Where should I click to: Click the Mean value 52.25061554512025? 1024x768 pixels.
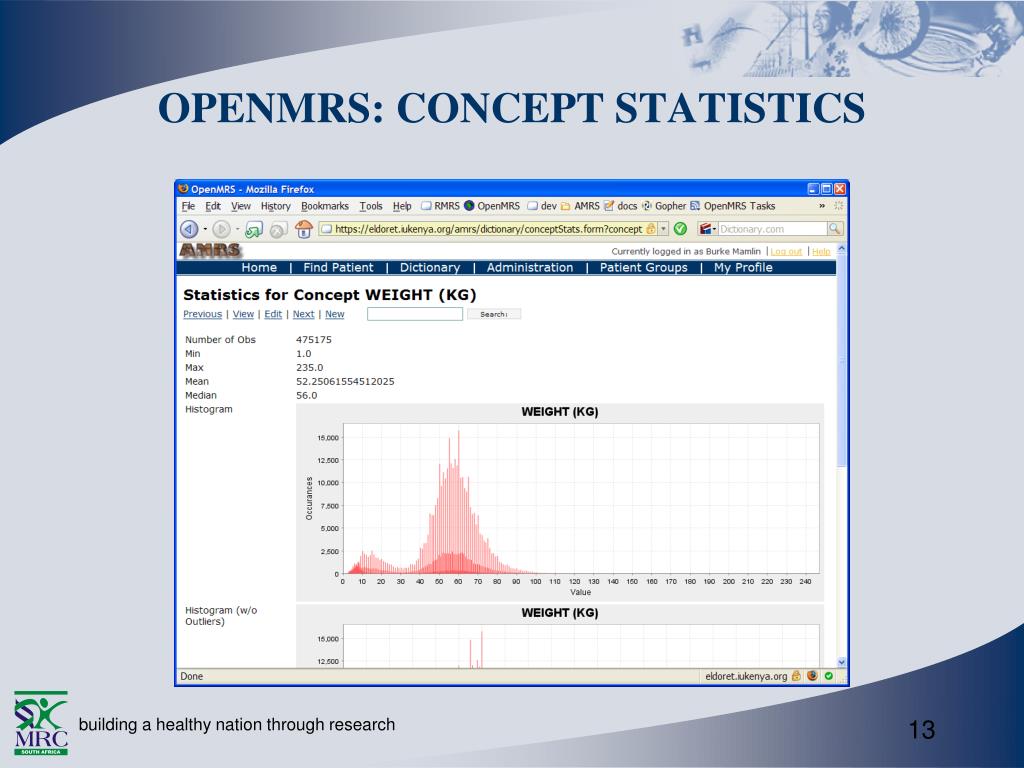click(345, 381)
